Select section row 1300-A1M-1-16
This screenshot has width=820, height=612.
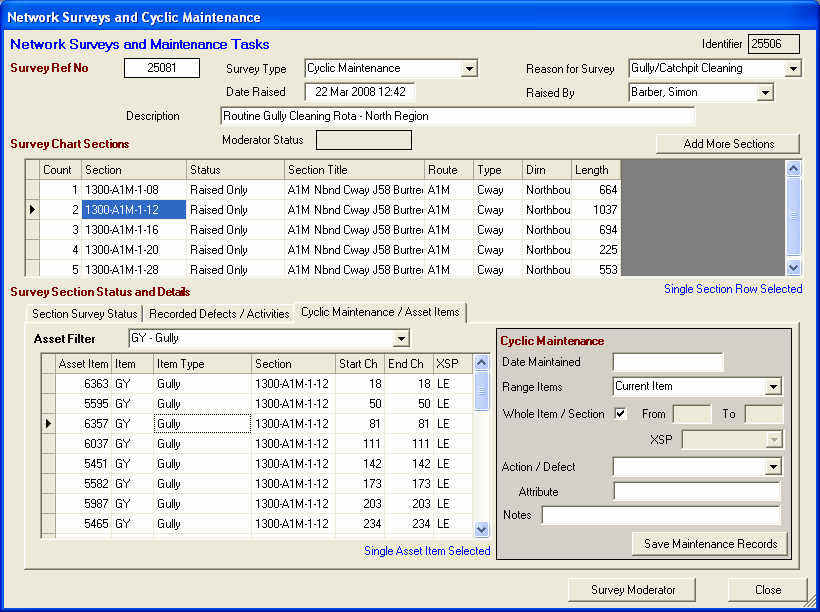(134, 230)
